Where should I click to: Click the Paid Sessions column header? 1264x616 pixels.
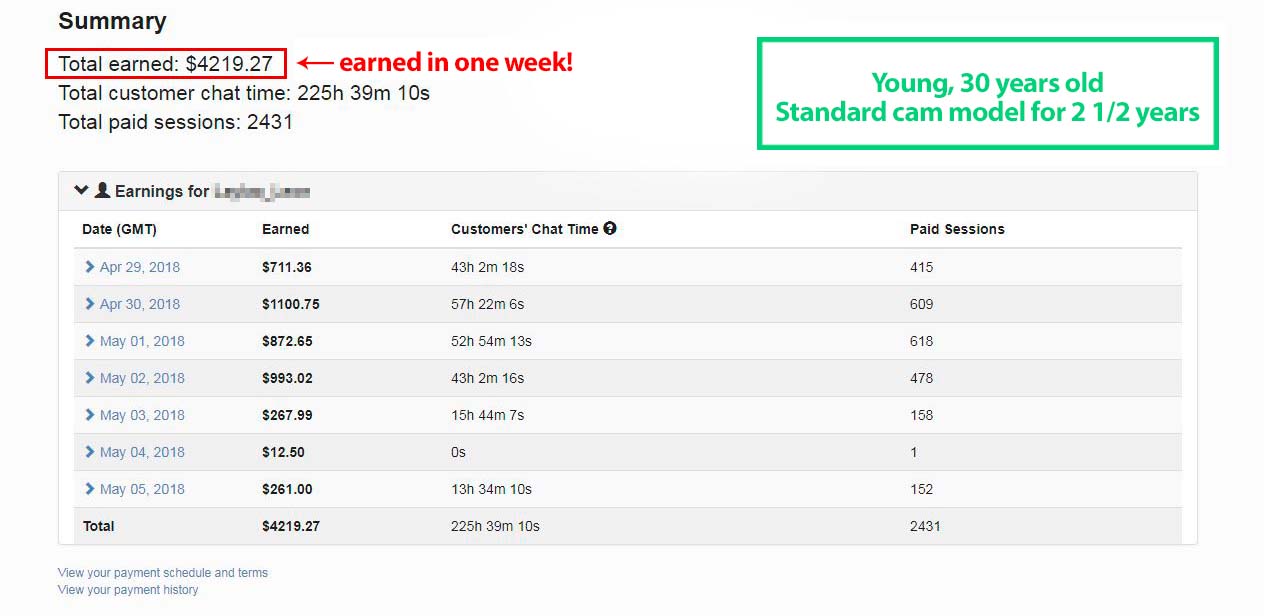click(957, 229)
